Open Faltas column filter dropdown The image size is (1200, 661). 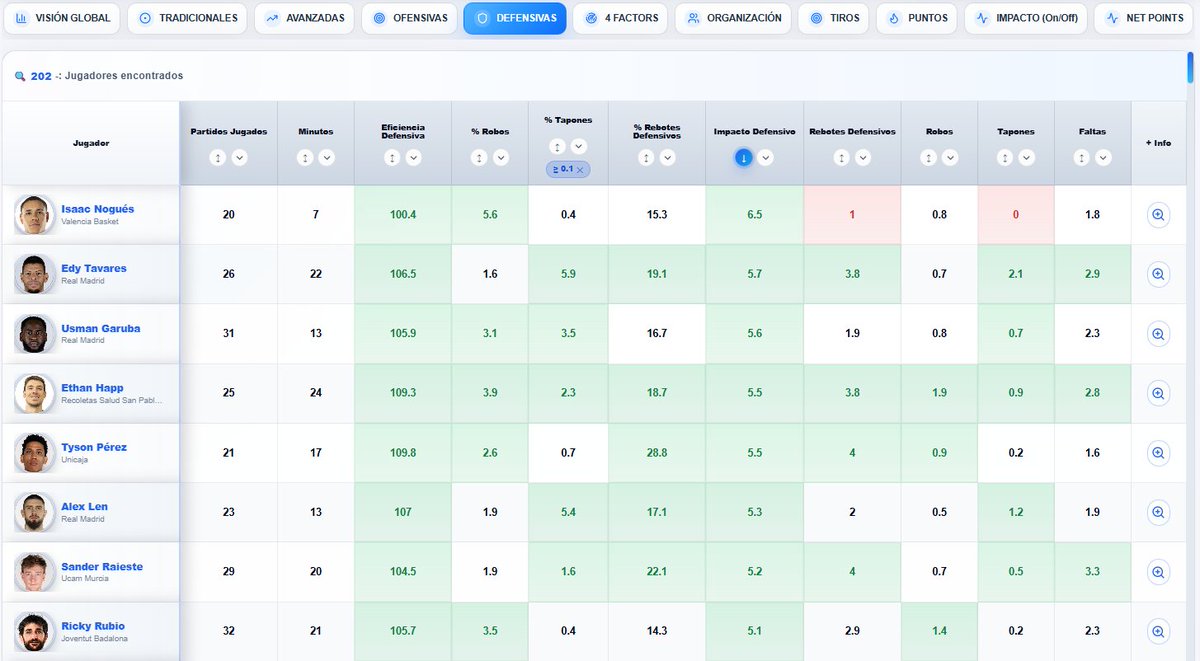(x=1103, y=158)
